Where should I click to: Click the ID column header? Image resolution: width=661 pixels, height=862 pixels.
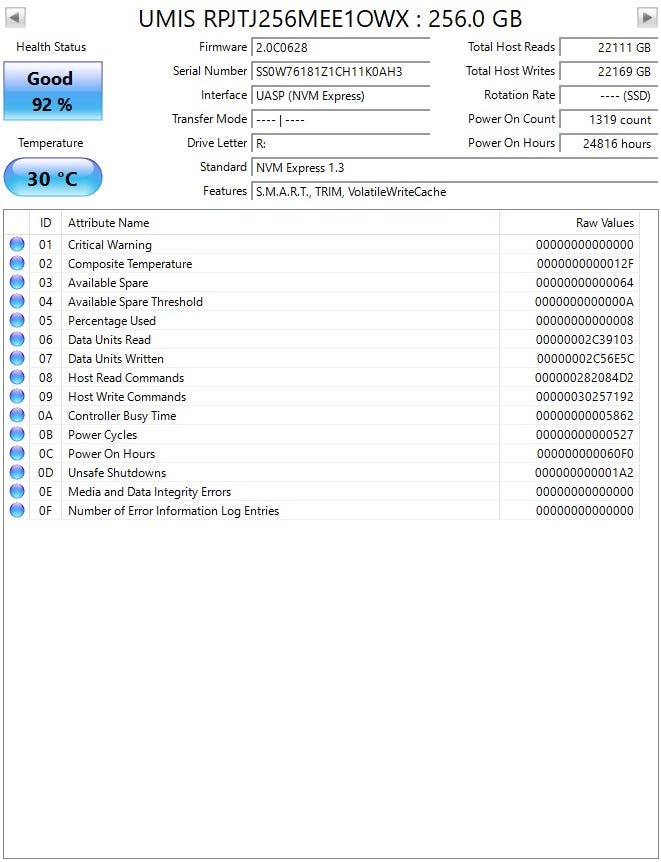[46, 223]
